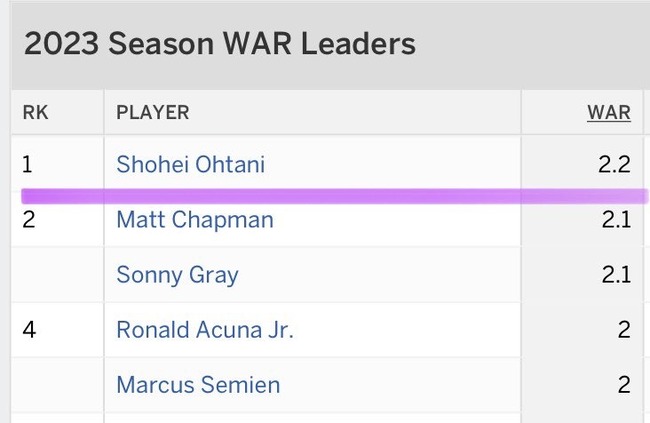The height and width of the screenshot is (423, 650).
Task: Click the RK column header
Action: [35, 112]
